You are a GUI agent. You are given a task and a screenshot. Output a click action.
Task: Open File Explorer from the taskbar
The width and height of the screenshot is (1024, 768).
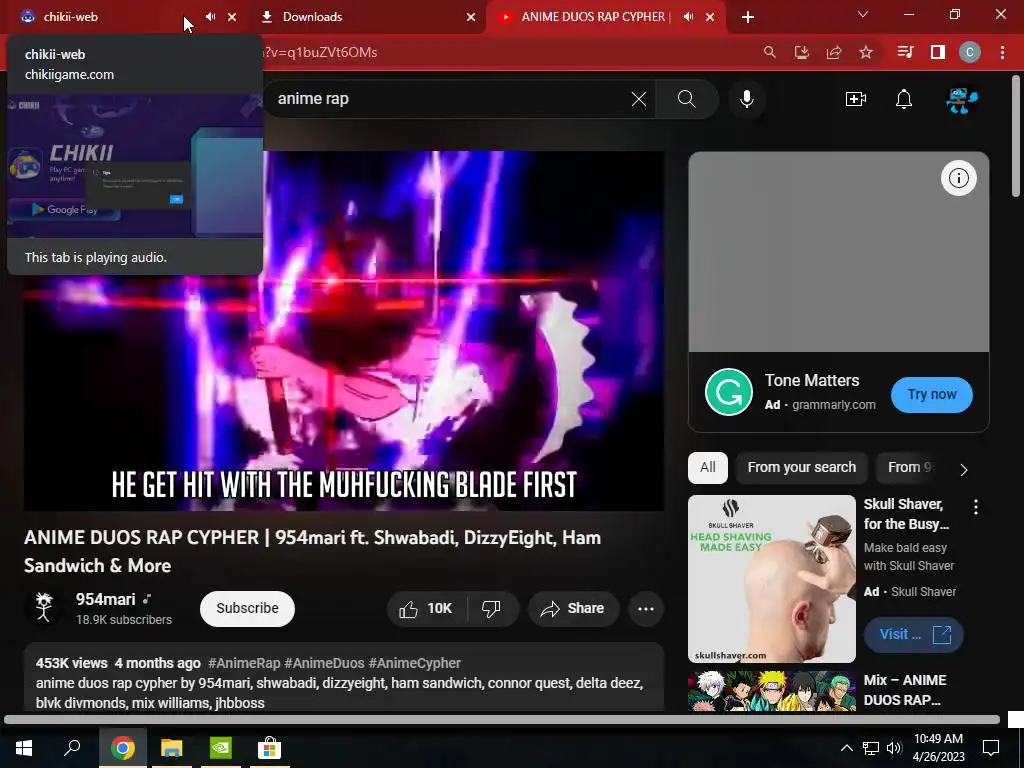pyautogui.click(x=172, y=748)
